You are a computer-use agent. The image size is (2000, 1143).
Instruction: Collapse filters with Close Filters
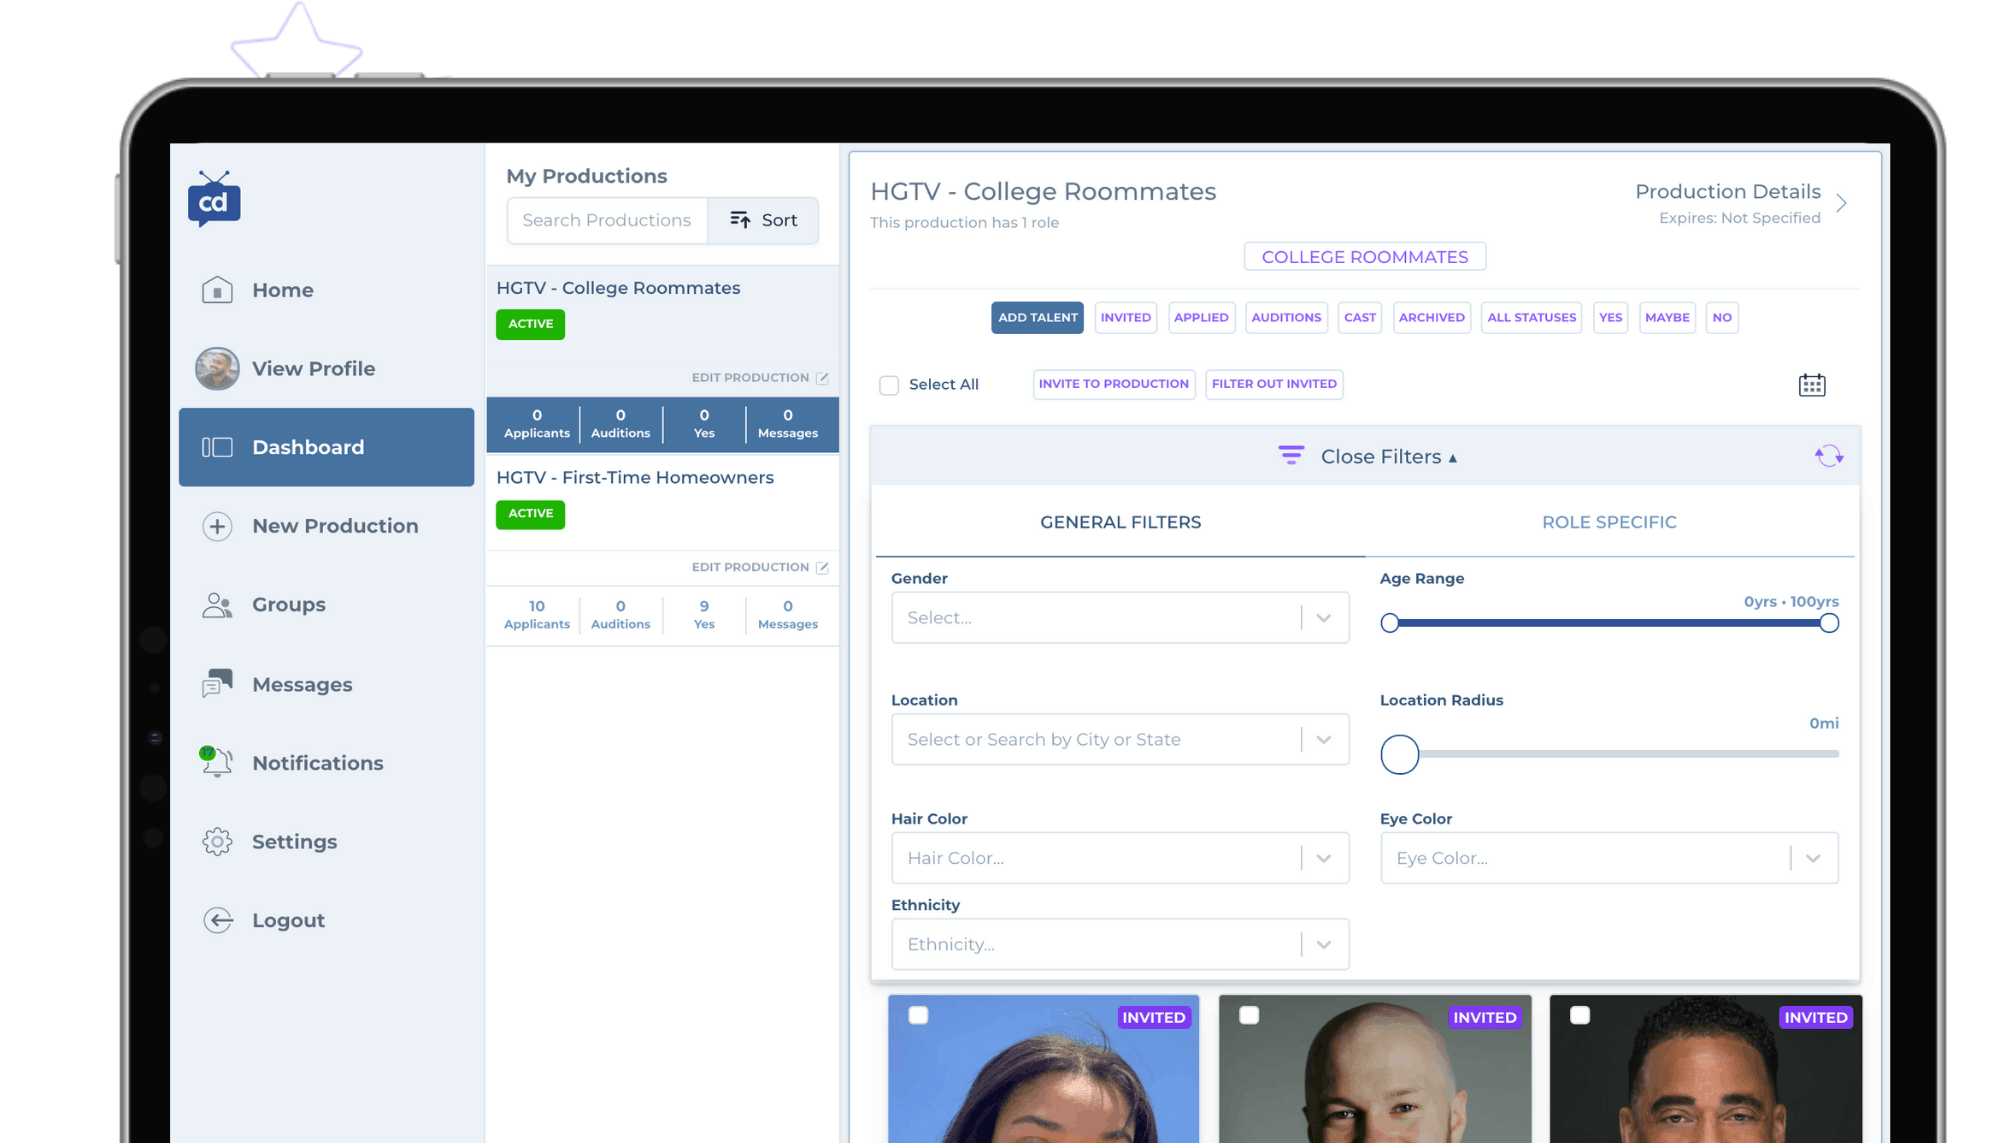[1380, 457]
